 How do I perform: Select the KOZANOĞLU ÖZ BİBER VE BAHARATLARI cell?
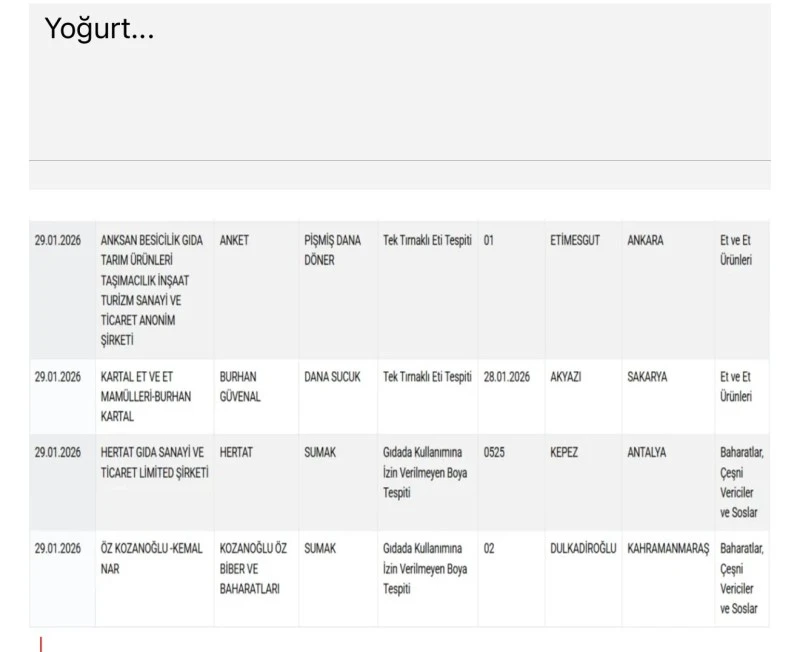(x=254, y=569)
